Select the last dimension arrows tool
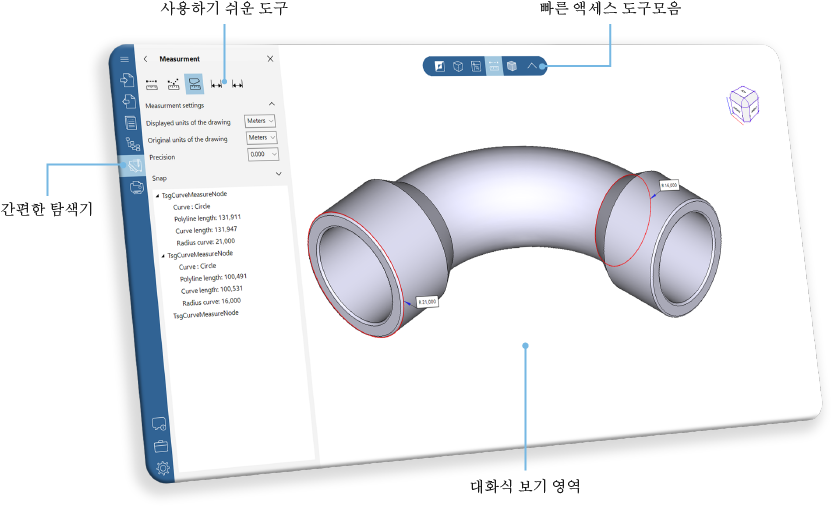The height and width of the screenshot is (506, 831). point(237,84)
